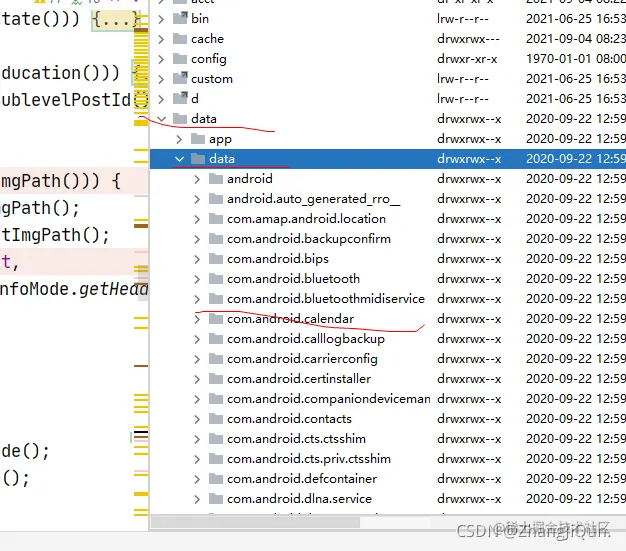This screenshot has width=626, height=551.
Task: Click editor text ublevelPostId
Action: 66,100
